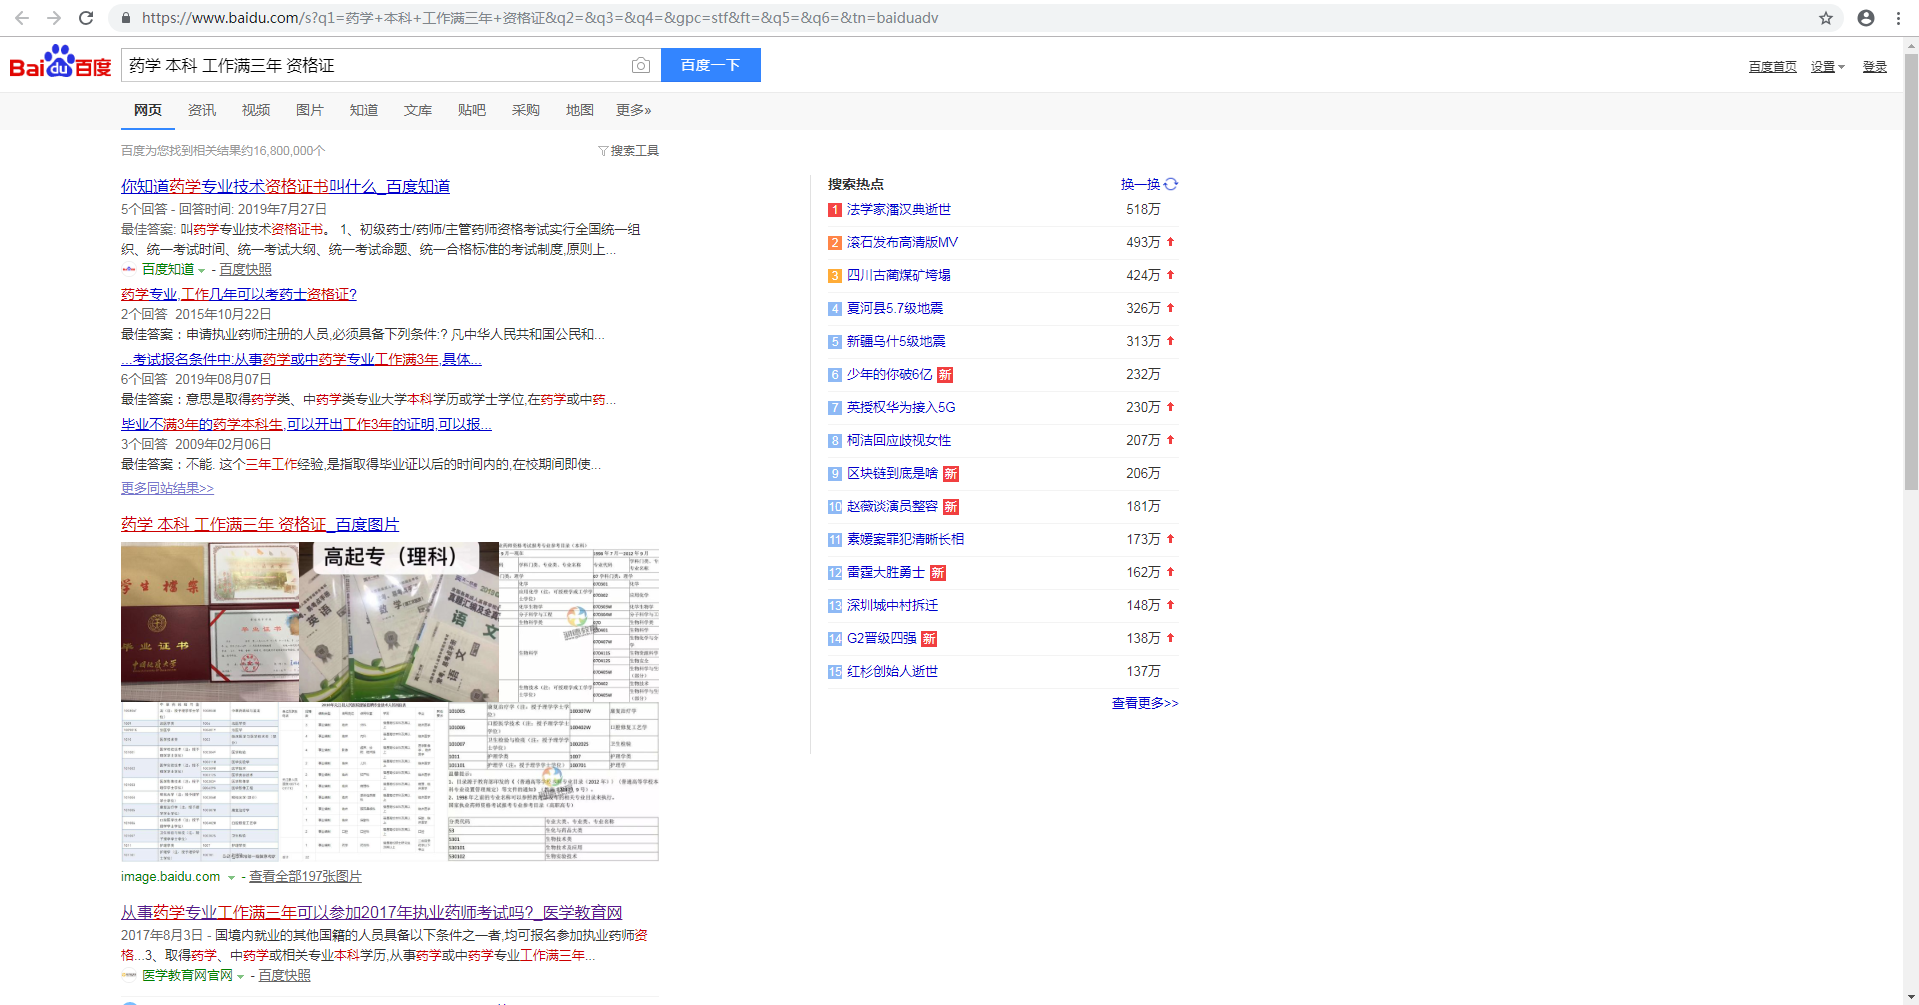1919x1005 pixels.
Task: Switch to the 视频 tab
Action: pos(256,110)
